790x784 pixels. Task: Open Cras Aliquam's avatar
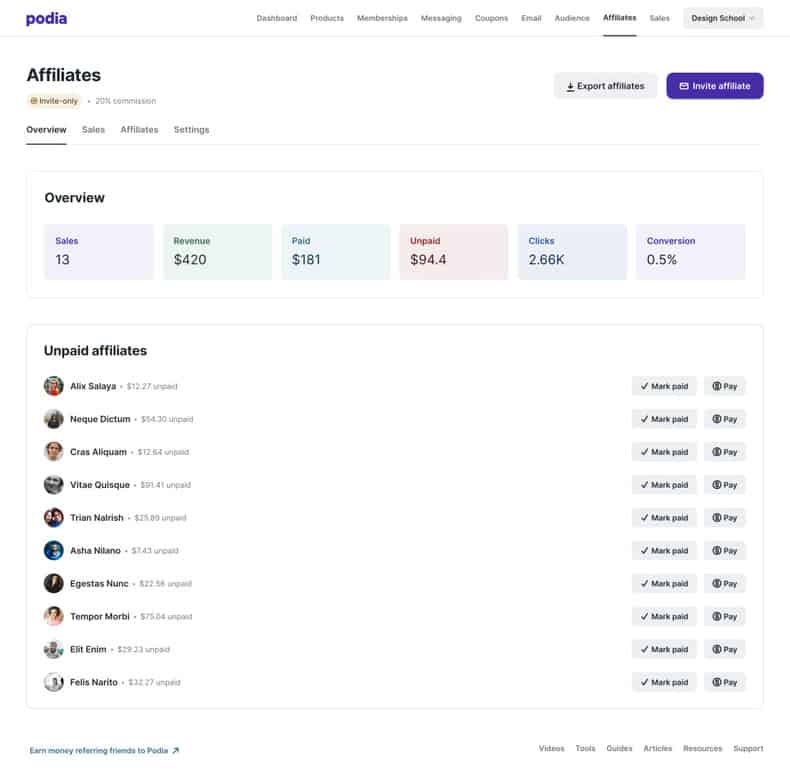coord(53,451)
